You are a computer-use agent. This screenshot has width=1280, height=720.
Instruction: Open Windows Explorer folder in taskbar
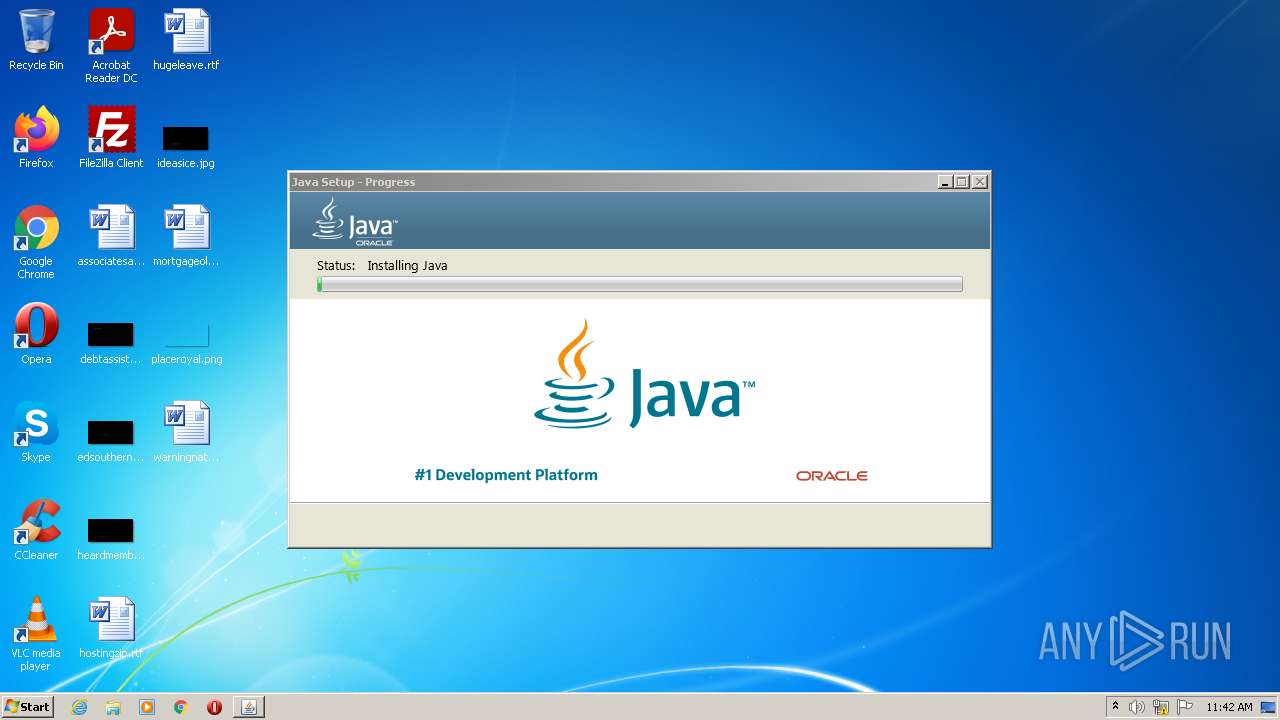click(x=113, y=707)
